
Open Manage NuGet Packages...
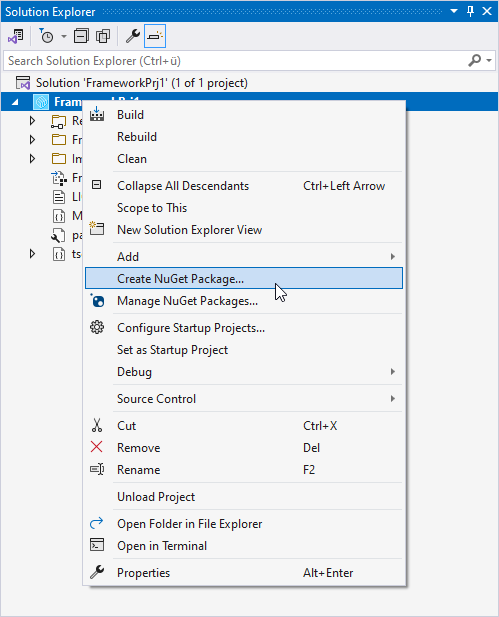tap(244, 301)
